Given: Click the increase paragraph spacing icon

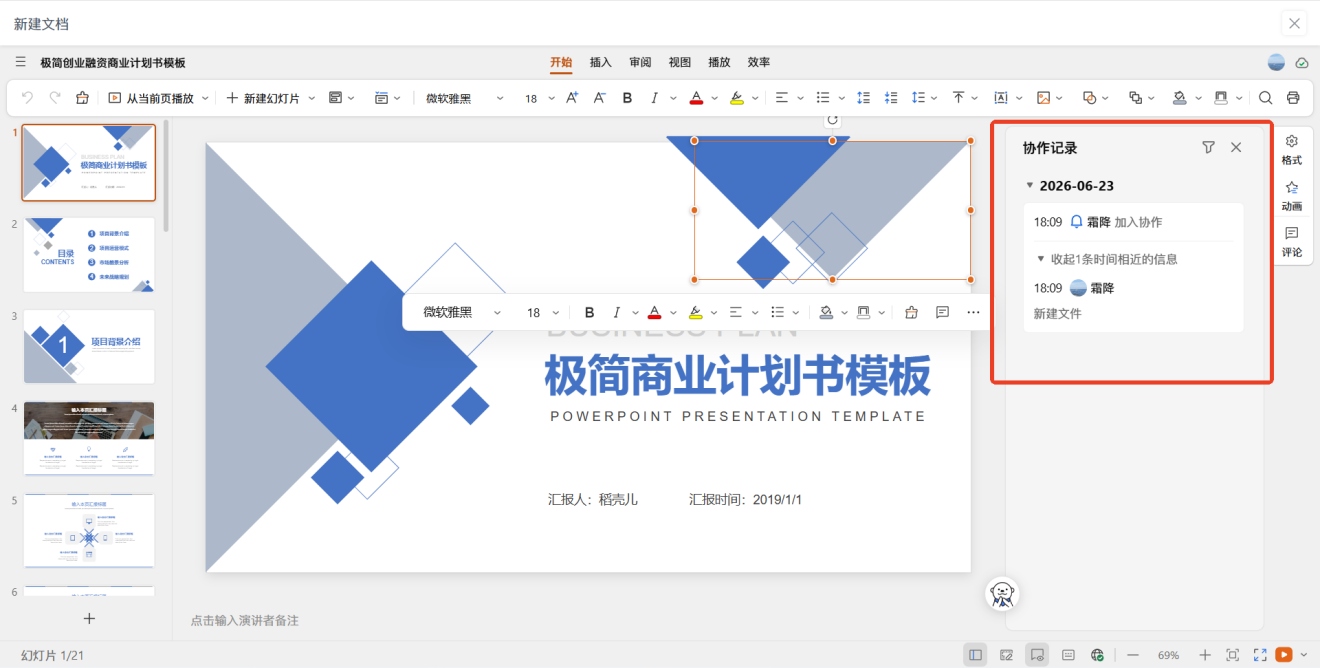Looking at the screenshot, I should 864,98.
